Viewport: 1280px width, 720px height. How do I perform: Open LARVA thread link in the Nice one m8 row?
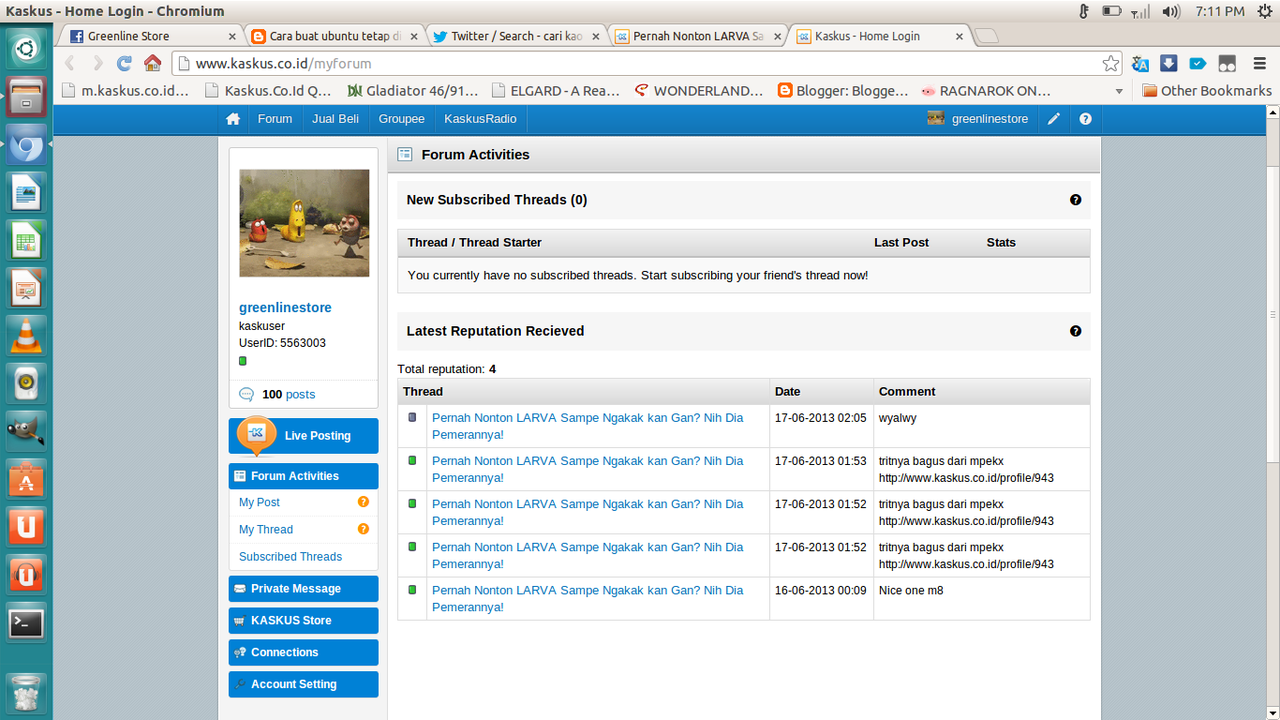click(588, 599)
